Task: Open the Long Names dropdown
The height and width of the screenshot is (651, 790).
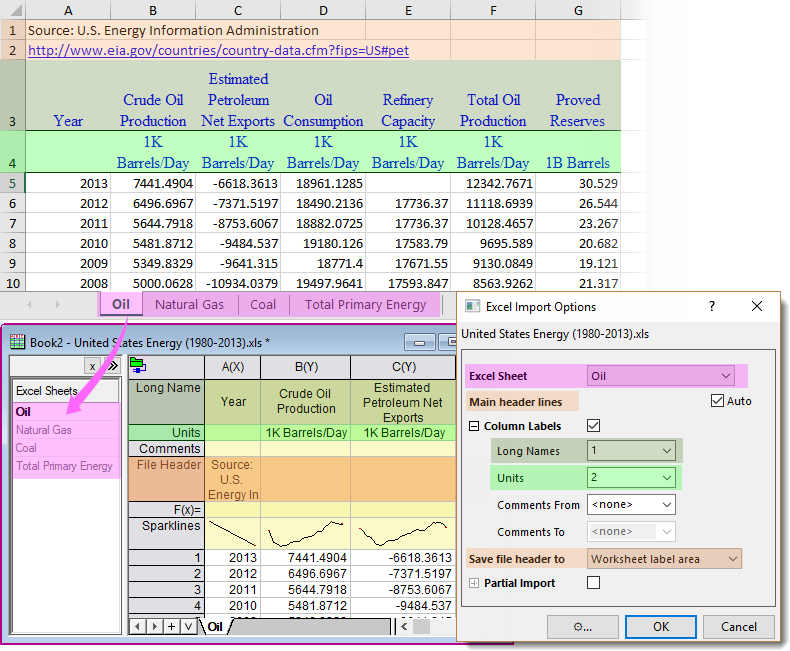Action: 631,450
